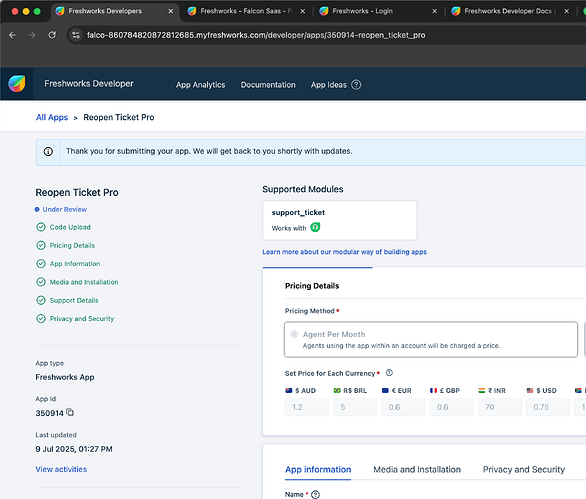Copy the App Id with the copy icon
586x499 pixels.
tap(70, 412)
